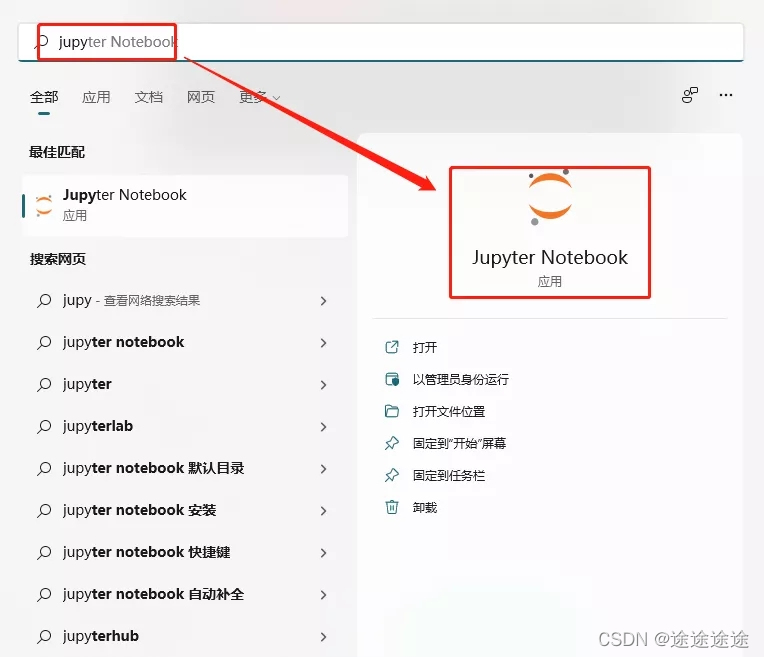
Task: Expand the arrow for the jupyterhub suggestion
Action: coord(324,637)
